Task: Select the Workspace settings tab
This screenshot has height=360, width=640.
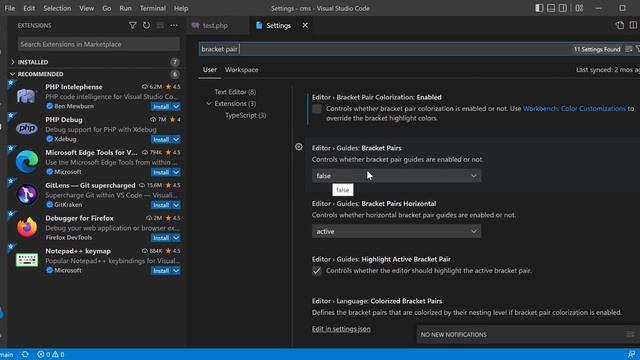Action: pyautogui.click(x=242, y=70)
